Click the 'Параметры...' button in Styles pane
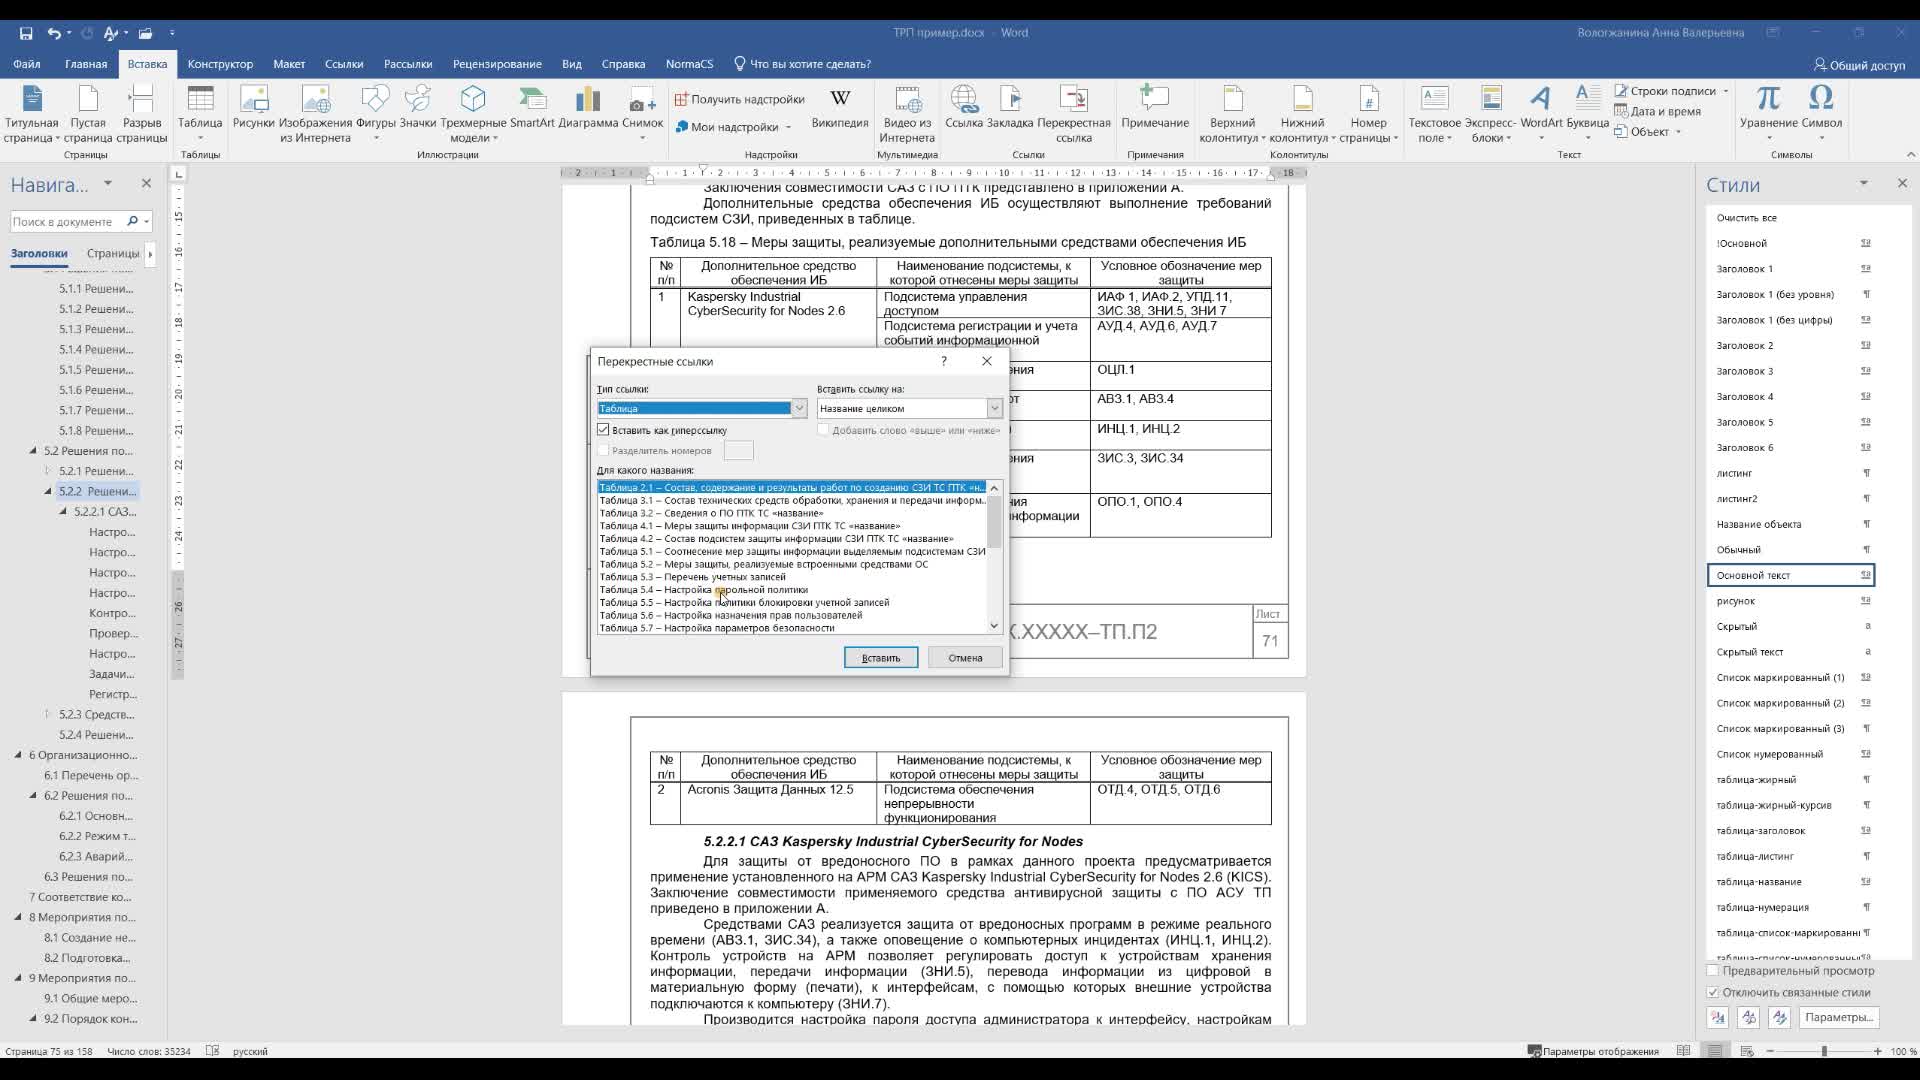 click(1839, 1018)
